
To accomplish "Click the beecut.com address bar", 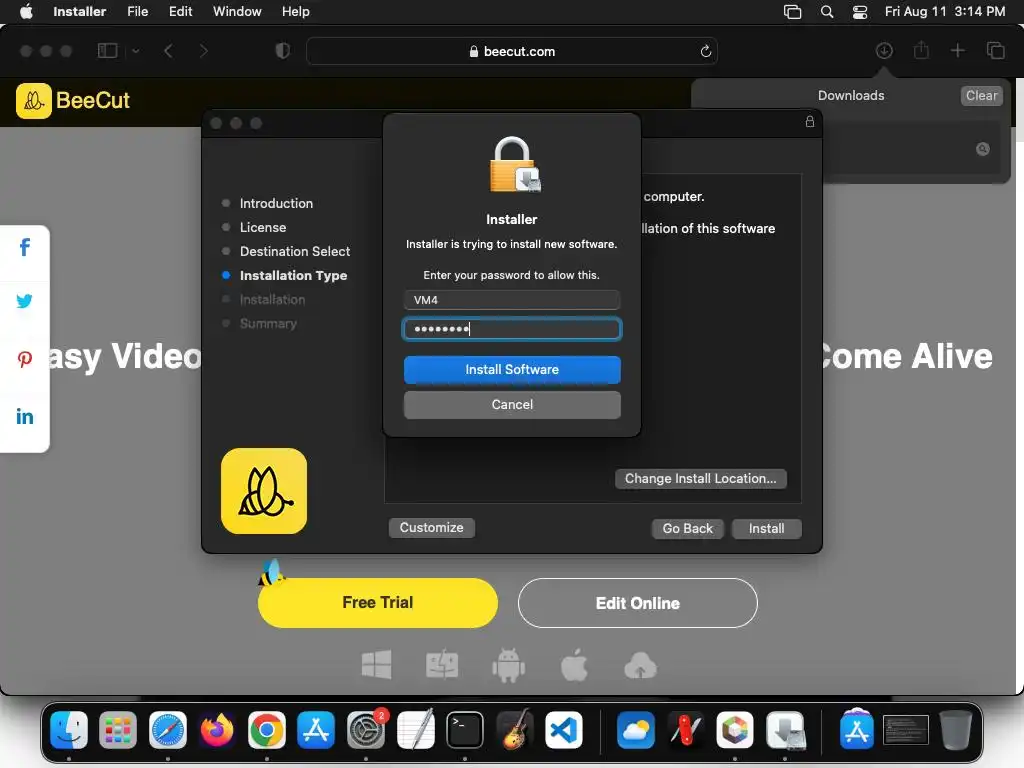I will coord(512,51).
